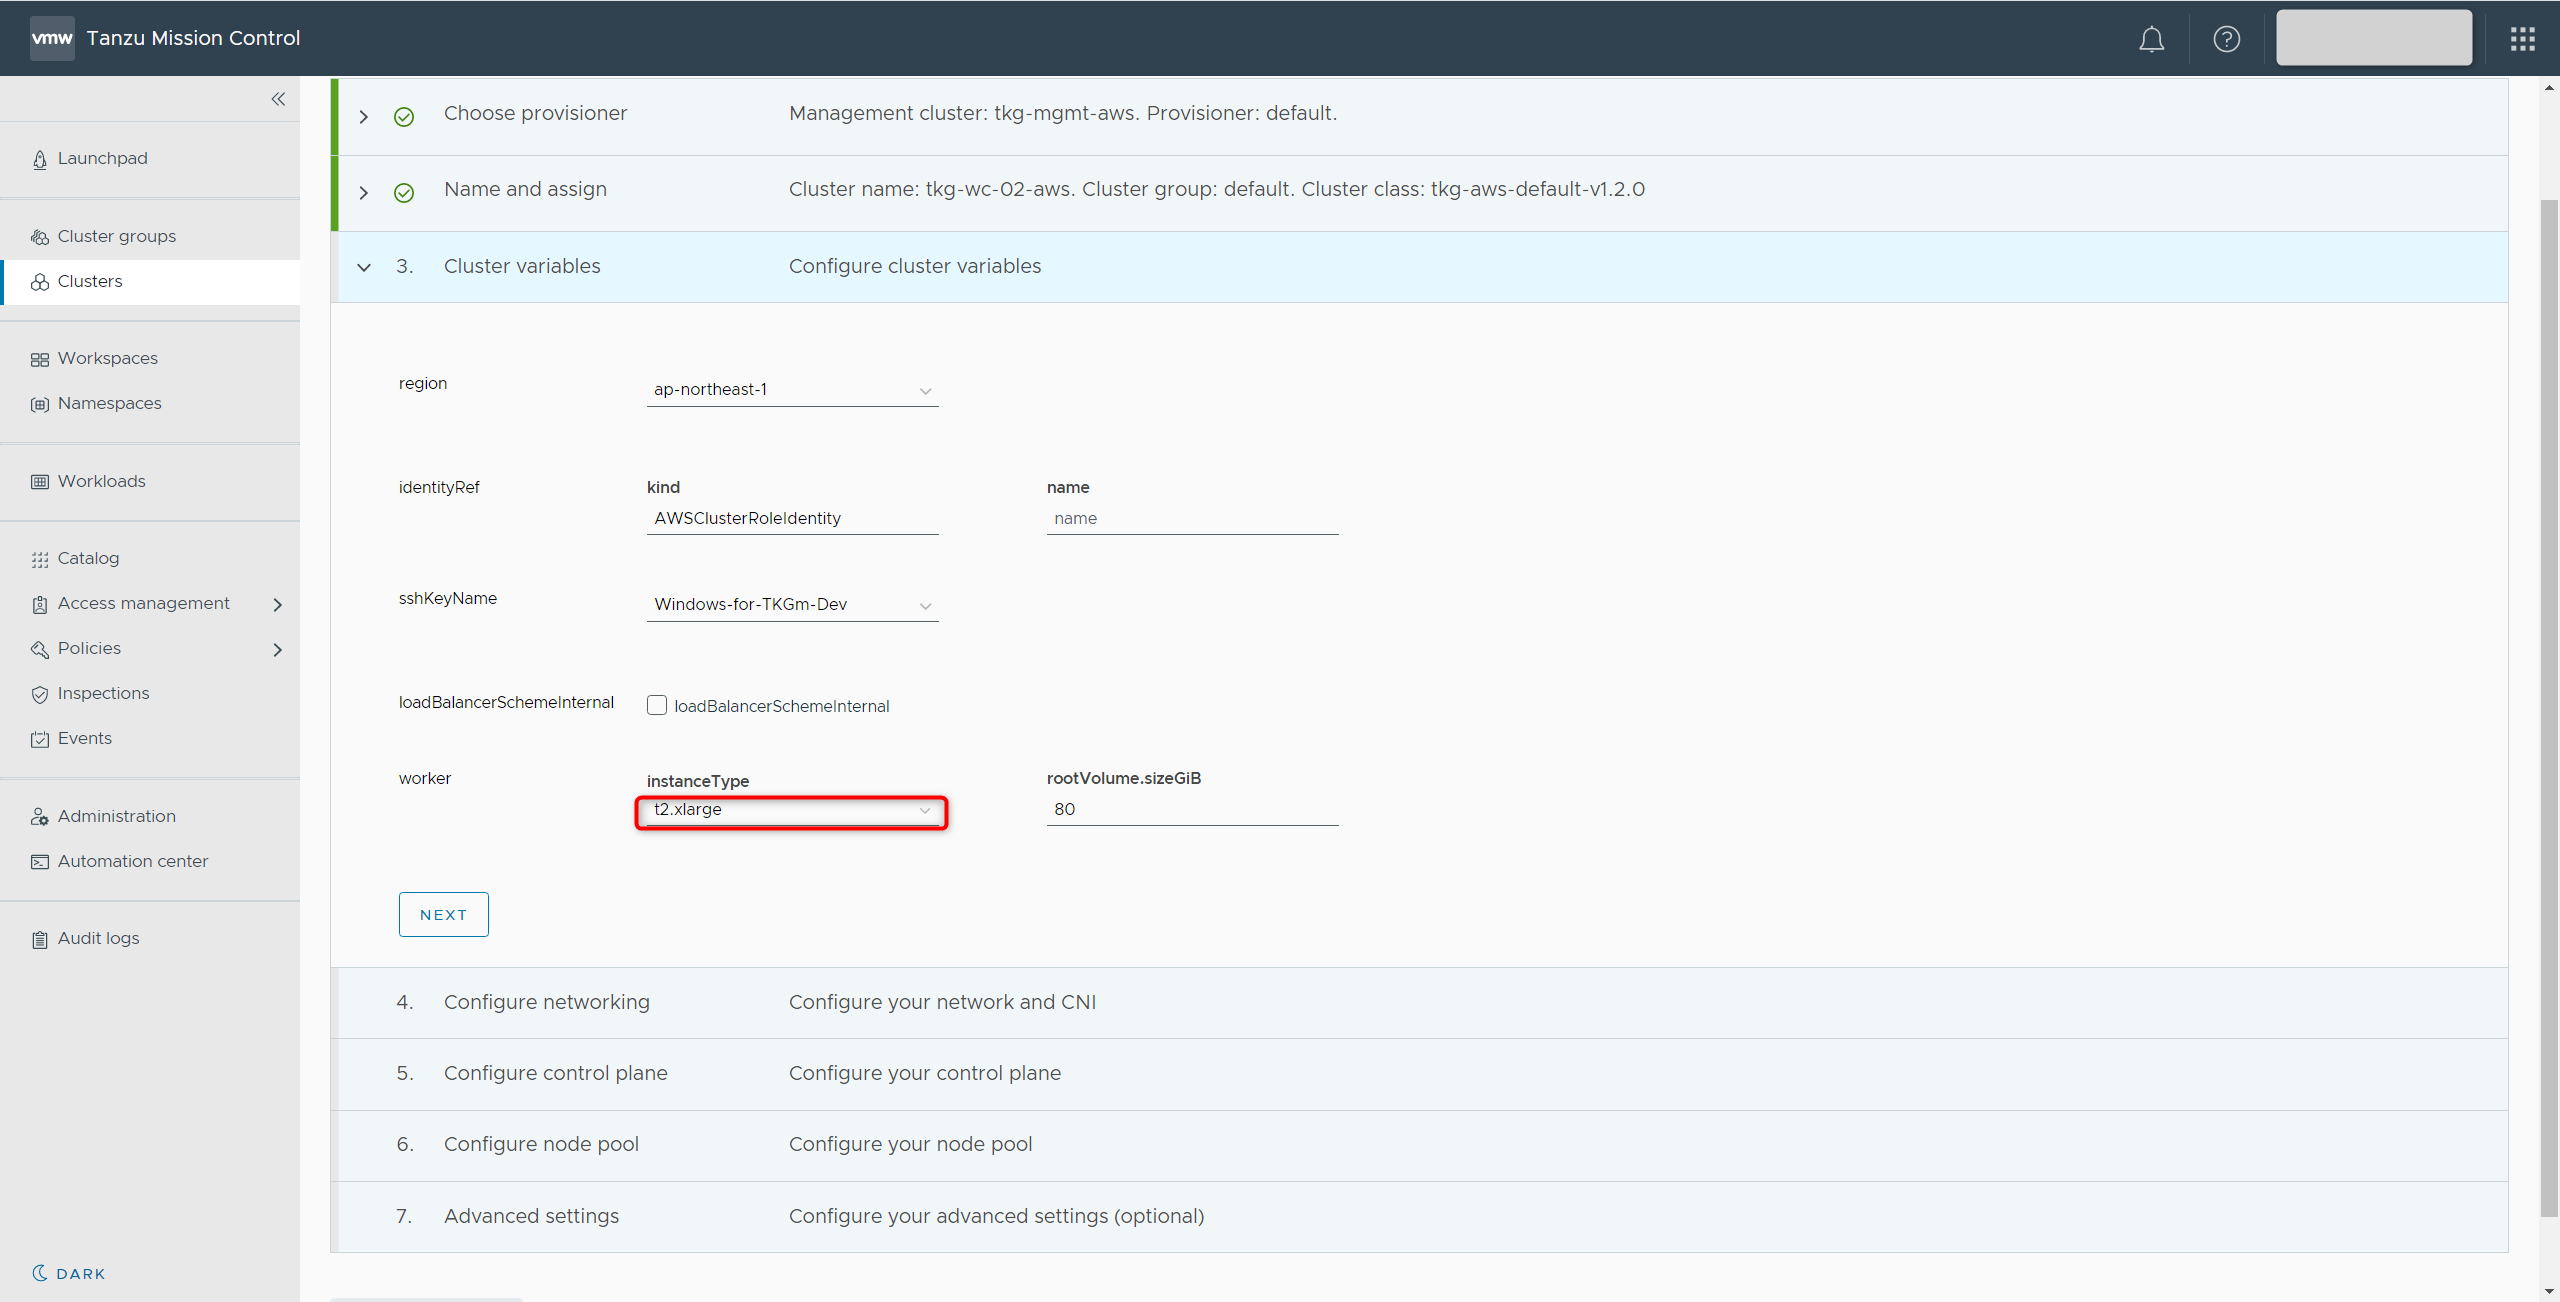2560x1302 pixels.
Task: Expand the Choose provisioner step
Action: coord(364,117)
